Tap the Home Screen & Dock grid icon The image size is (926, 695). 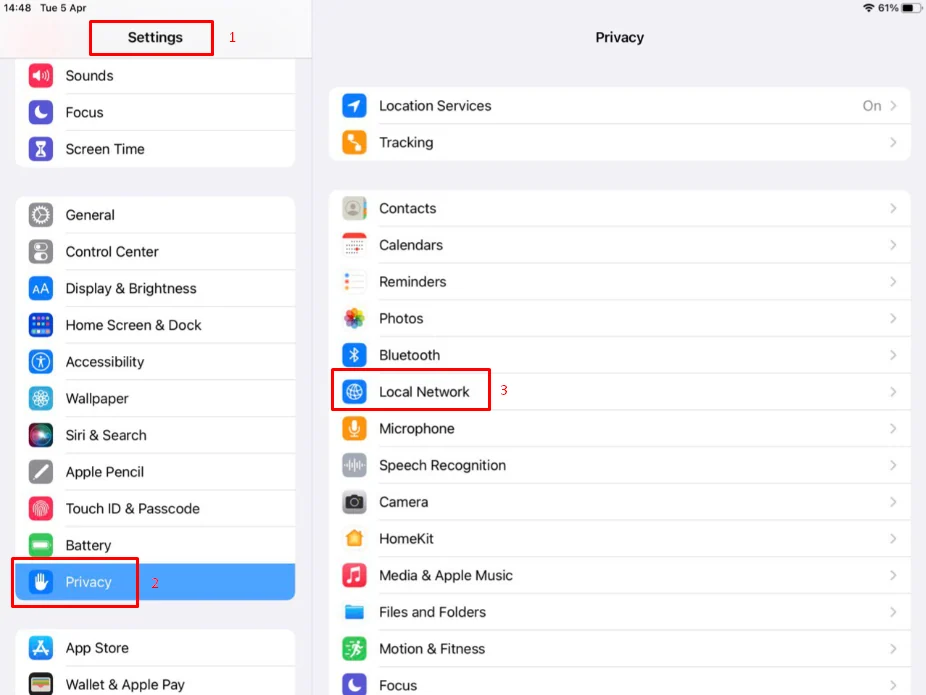(x=41, y=325)
